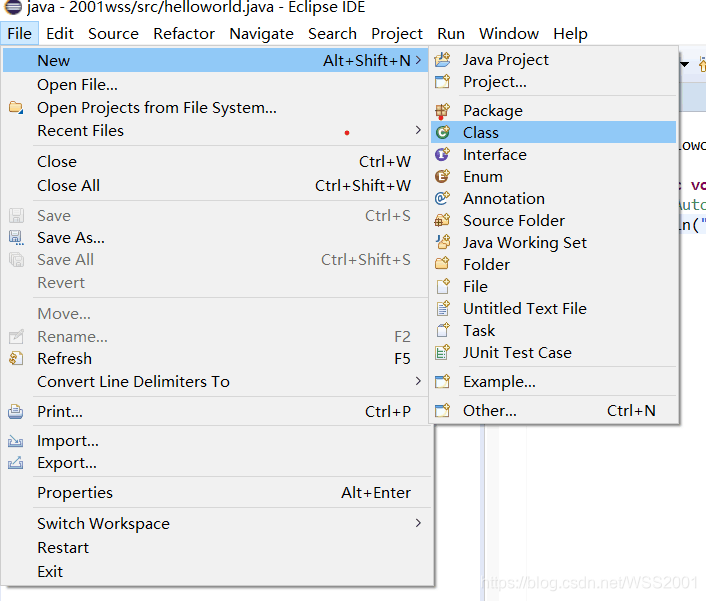The height and width of the screenshot is (601, 706).
Task: Click the JUnit Test Case icon
Action: coord(443,352)
